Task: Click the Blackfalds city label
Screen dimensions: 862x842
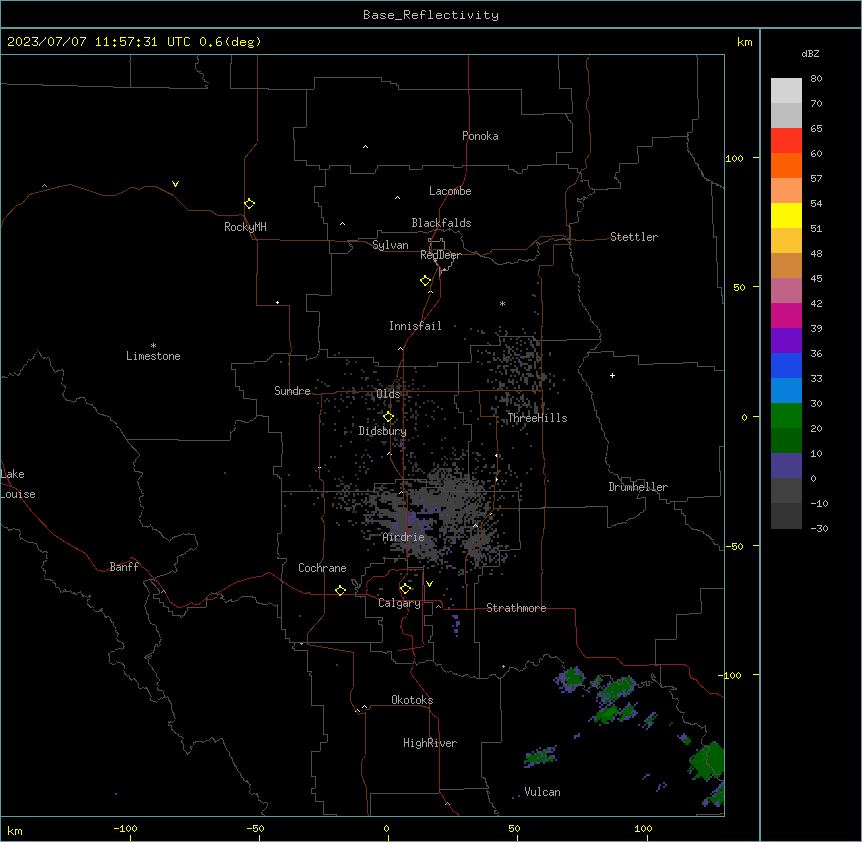Action: point(441,223)
